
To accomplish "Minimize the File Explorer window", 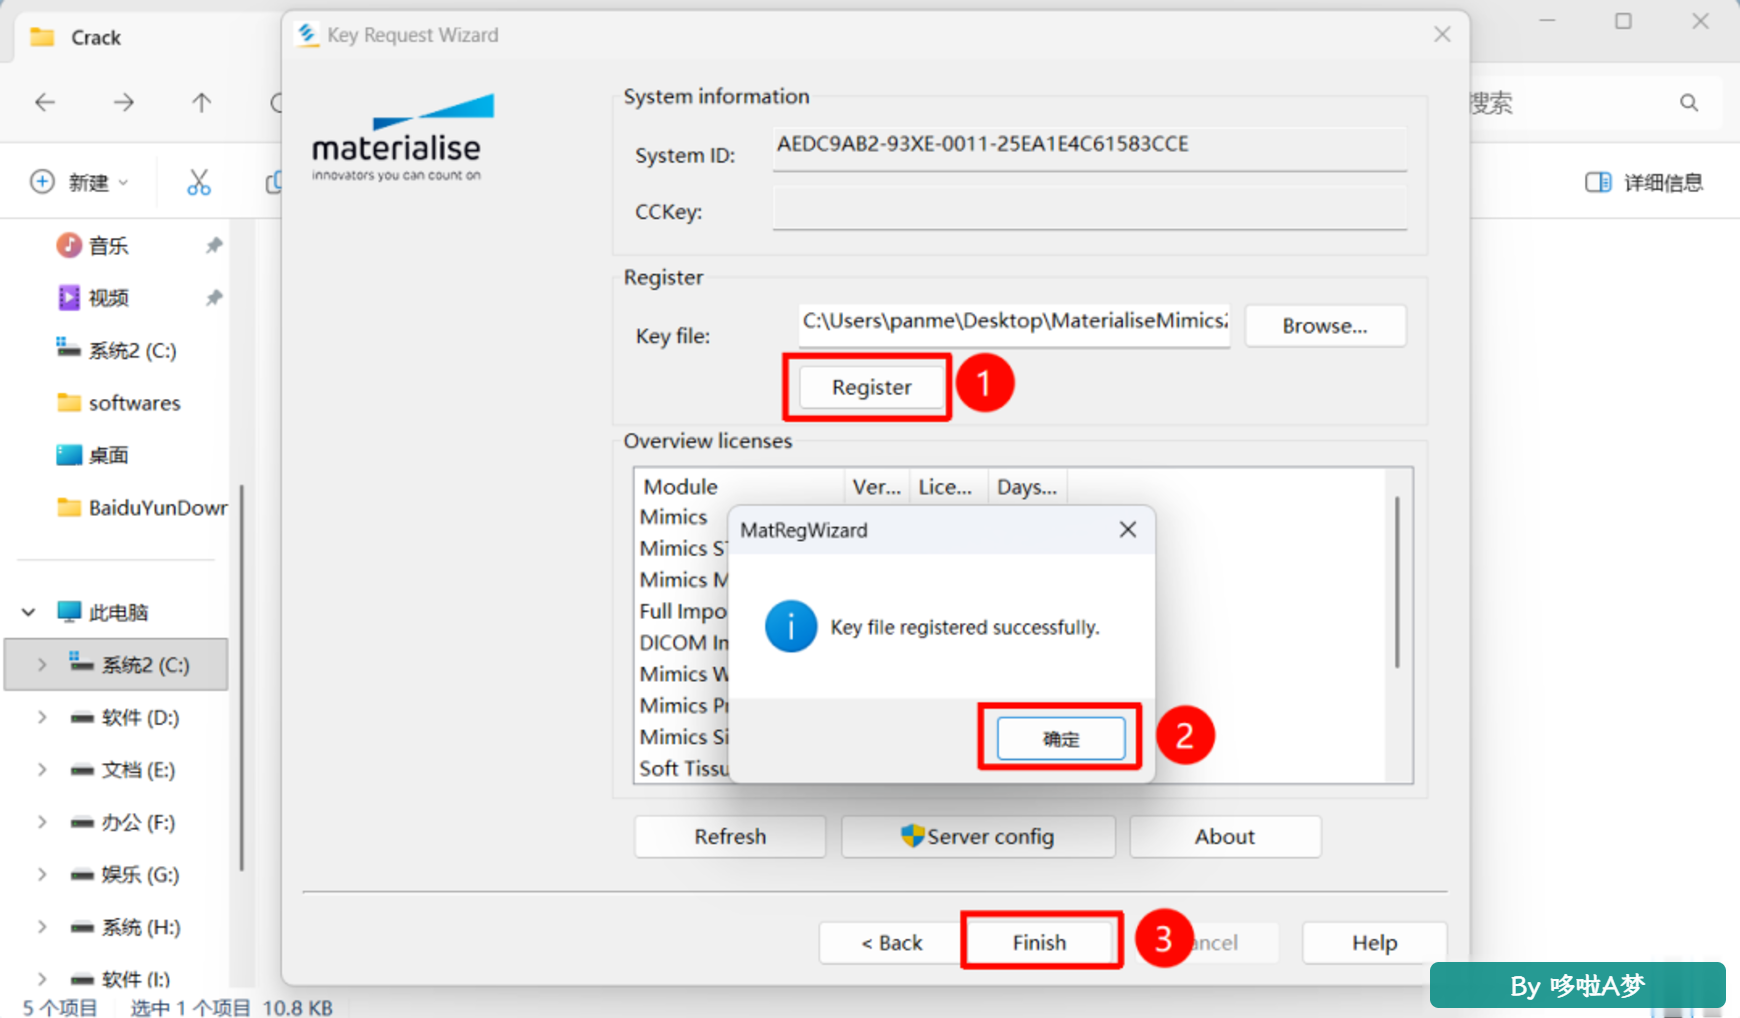I will pyautogui.click(x=1547, y=21).
